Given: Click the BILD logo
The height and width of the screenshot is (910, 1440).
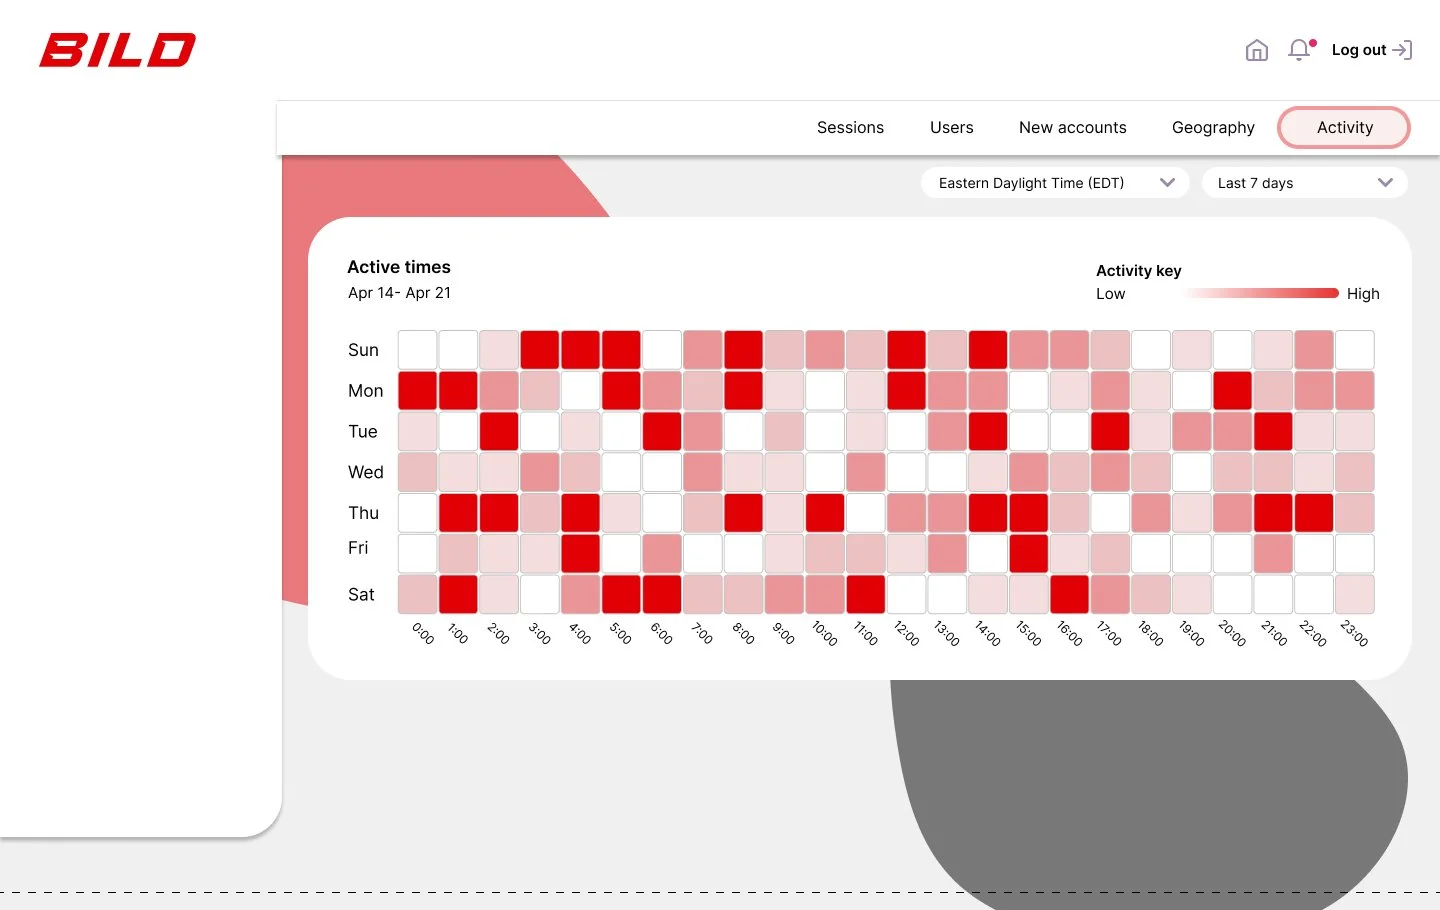Looking at the screenshot, I should (x=117, y=50).
